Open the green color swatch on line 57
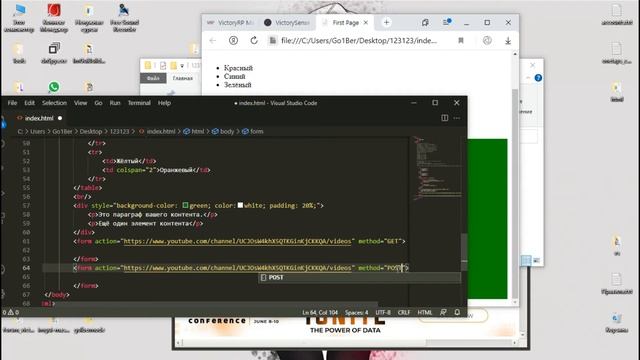 pos(185,205)
